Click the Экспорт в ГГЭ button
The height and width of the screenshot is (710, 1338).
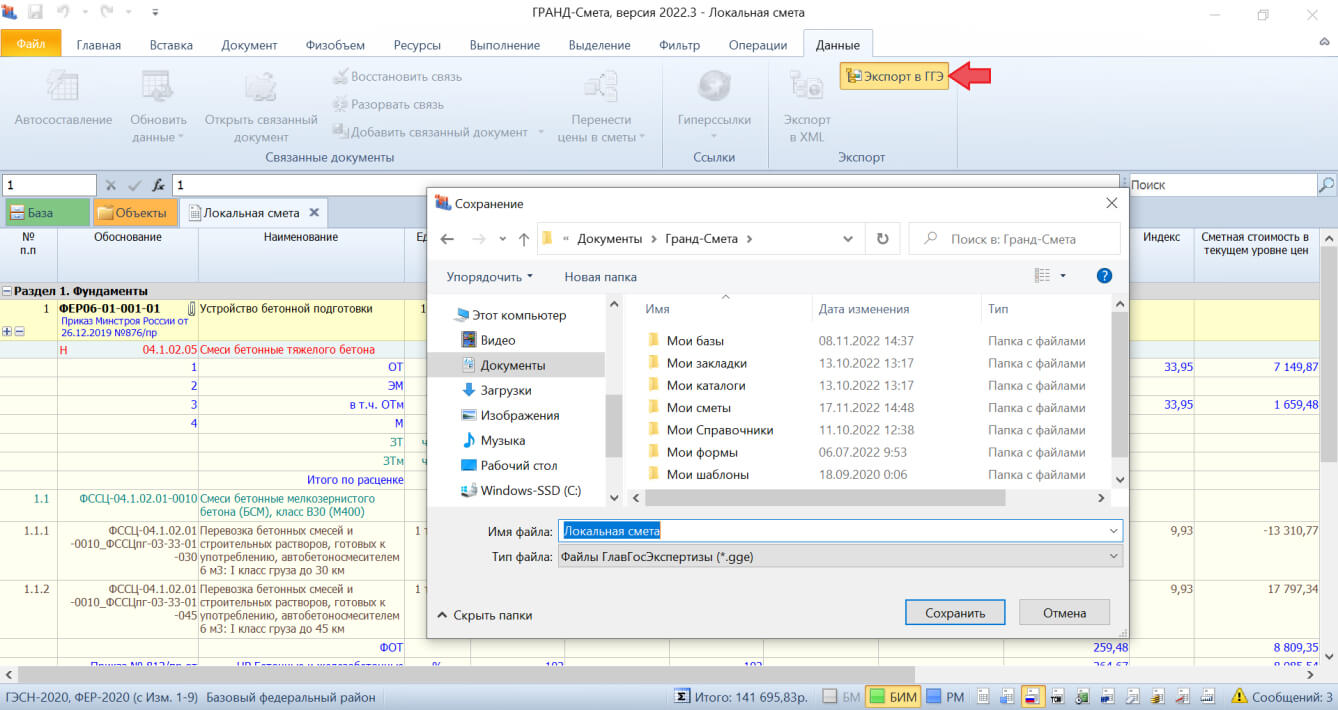[893, 77]
